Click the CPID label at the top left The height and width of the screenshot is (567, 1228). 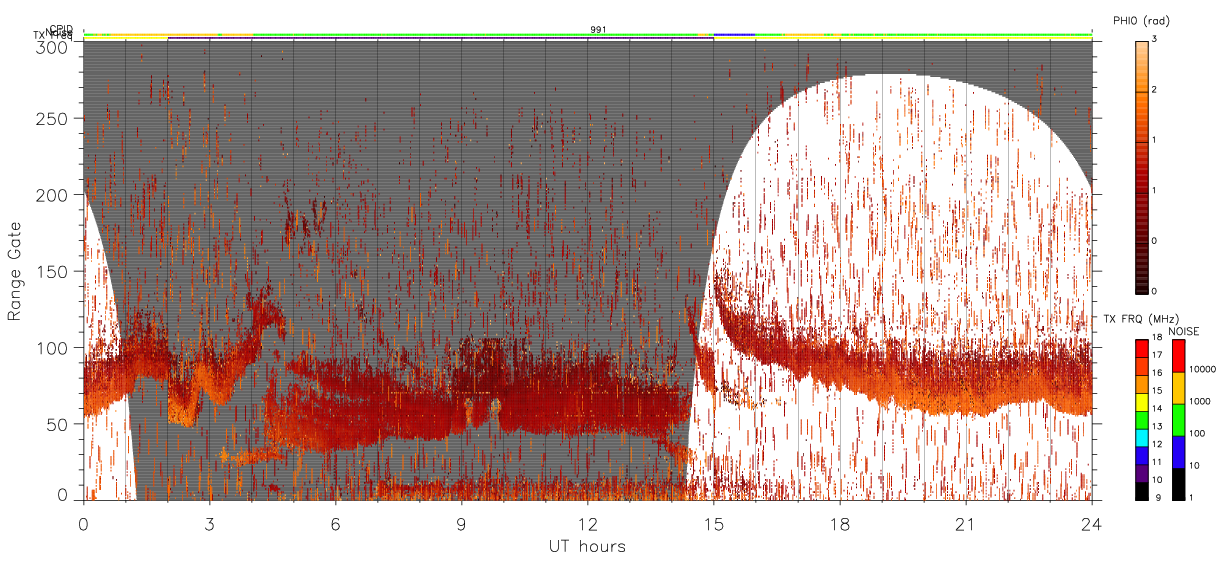(x=61, y=29)
